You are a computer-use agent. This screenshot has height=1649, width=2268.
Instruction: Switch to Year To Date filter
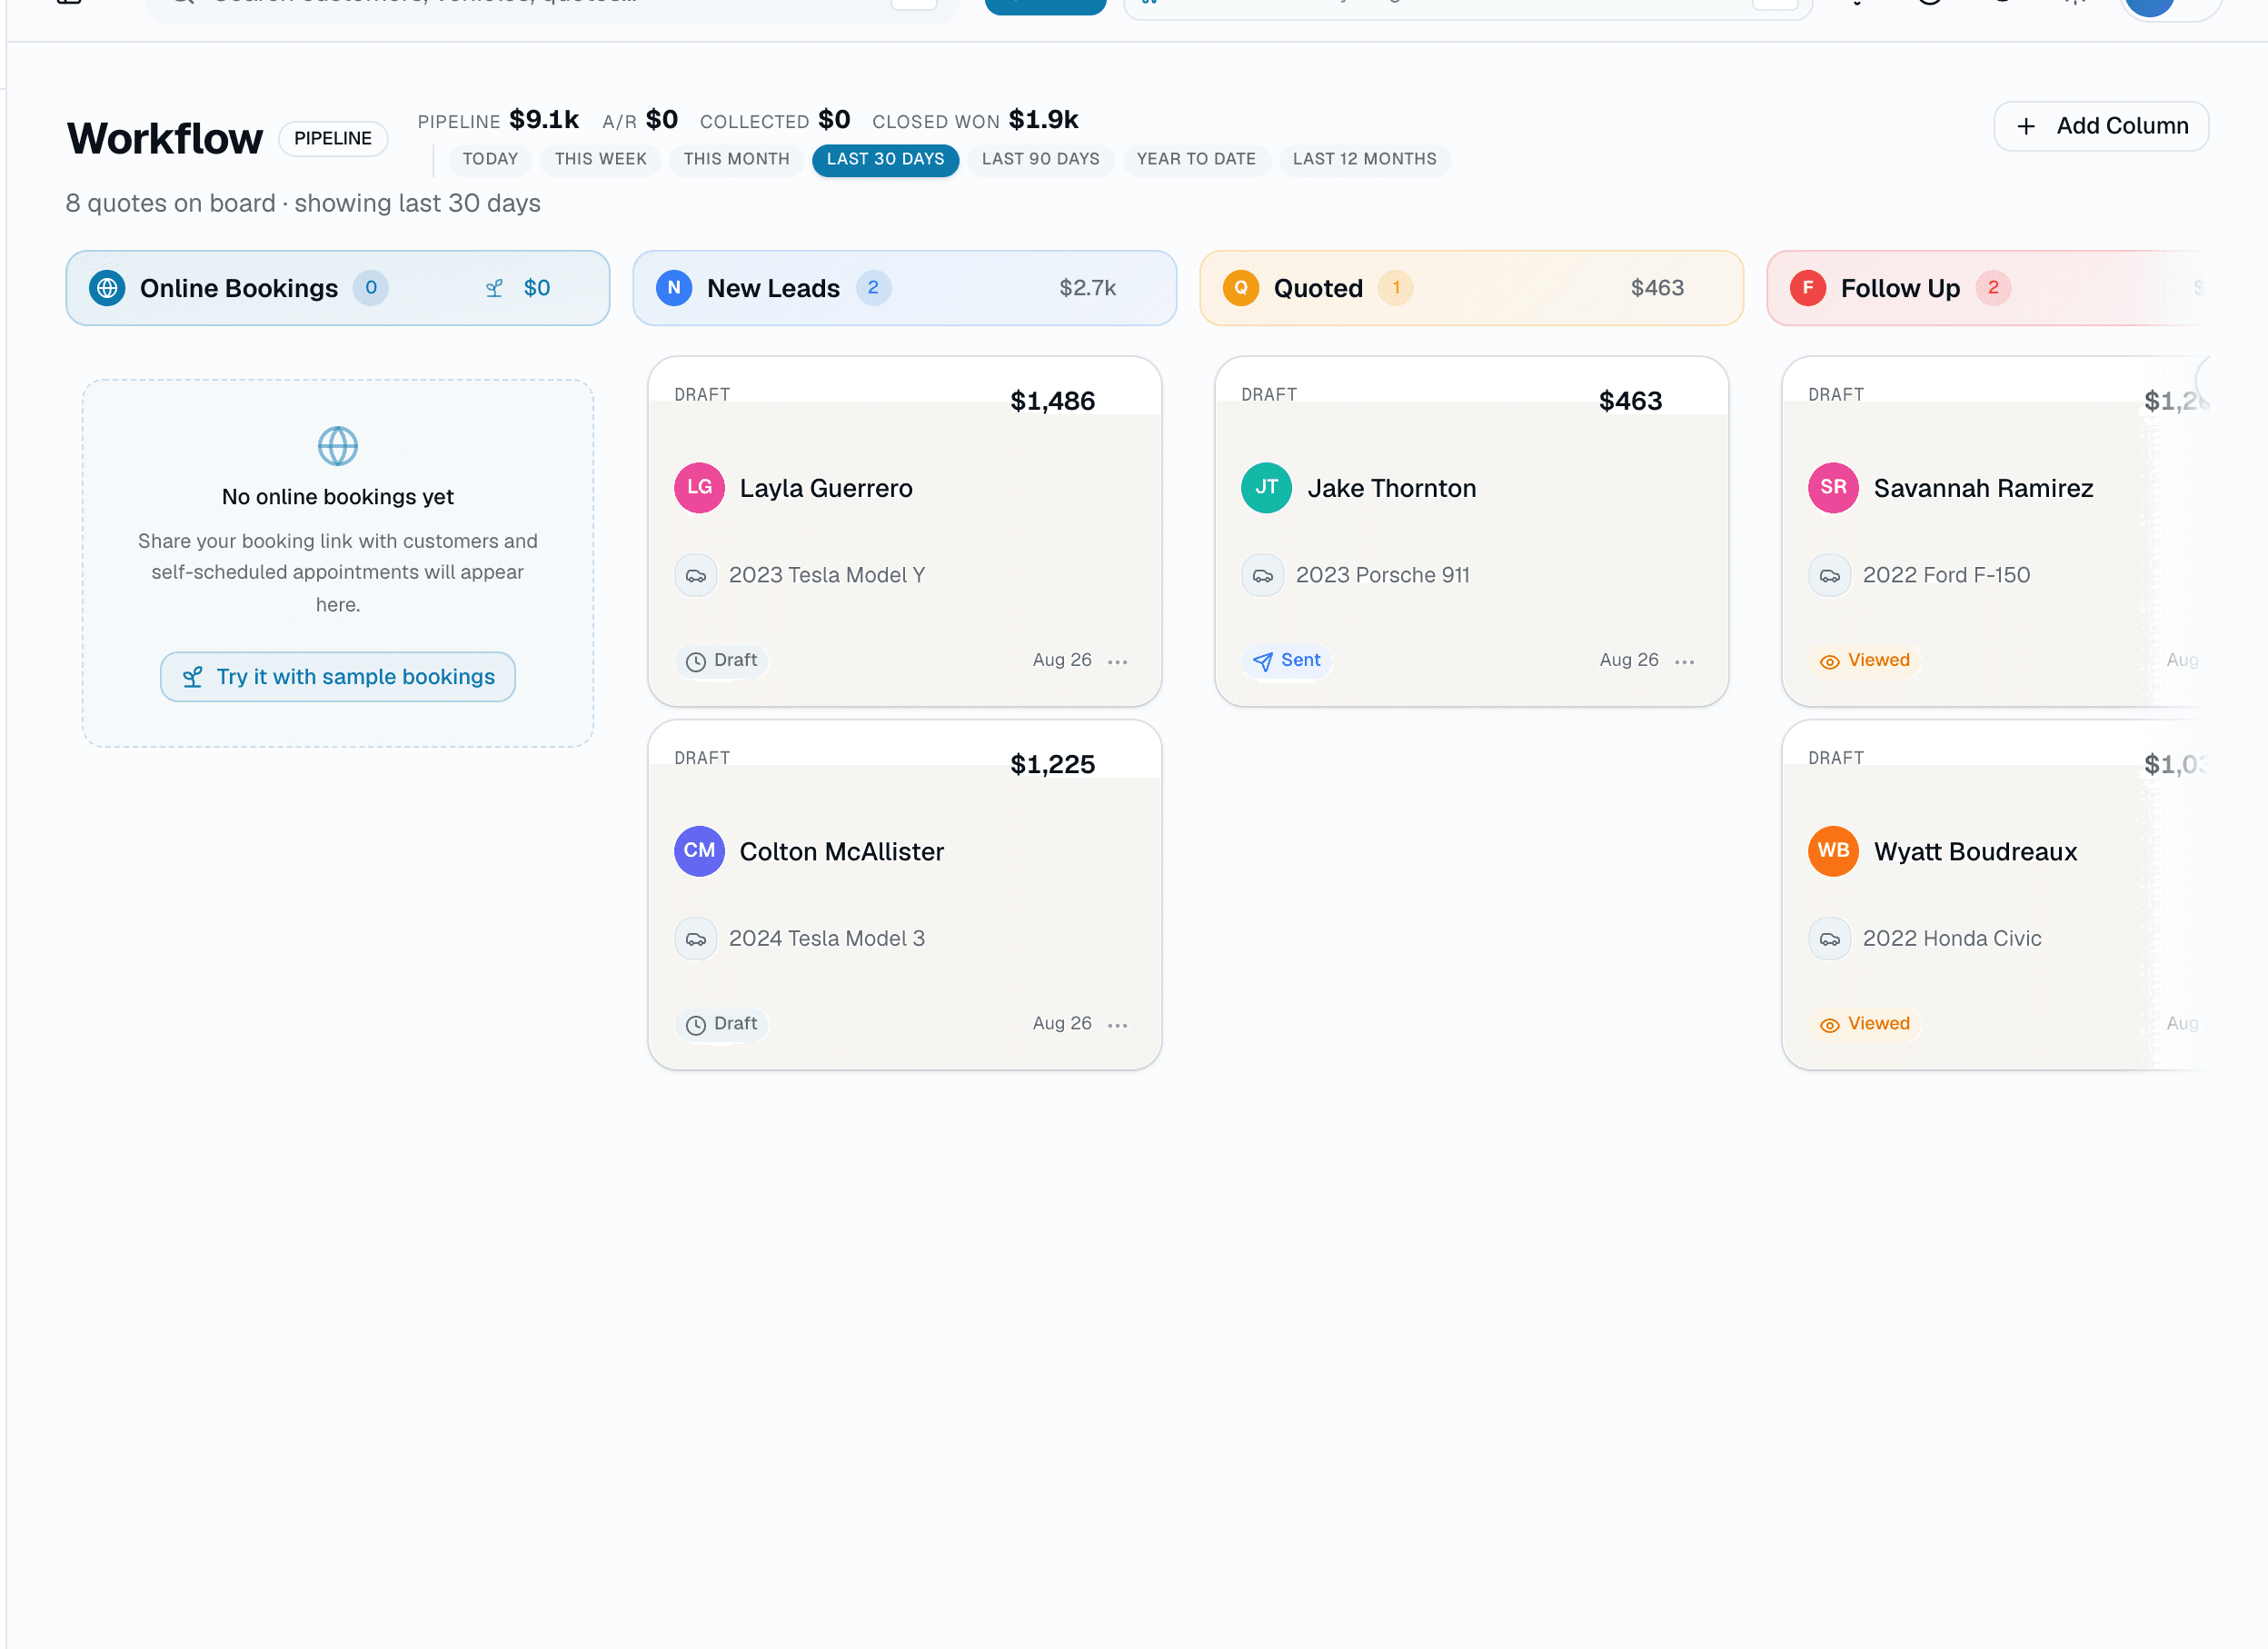(x=1197, y=159)
